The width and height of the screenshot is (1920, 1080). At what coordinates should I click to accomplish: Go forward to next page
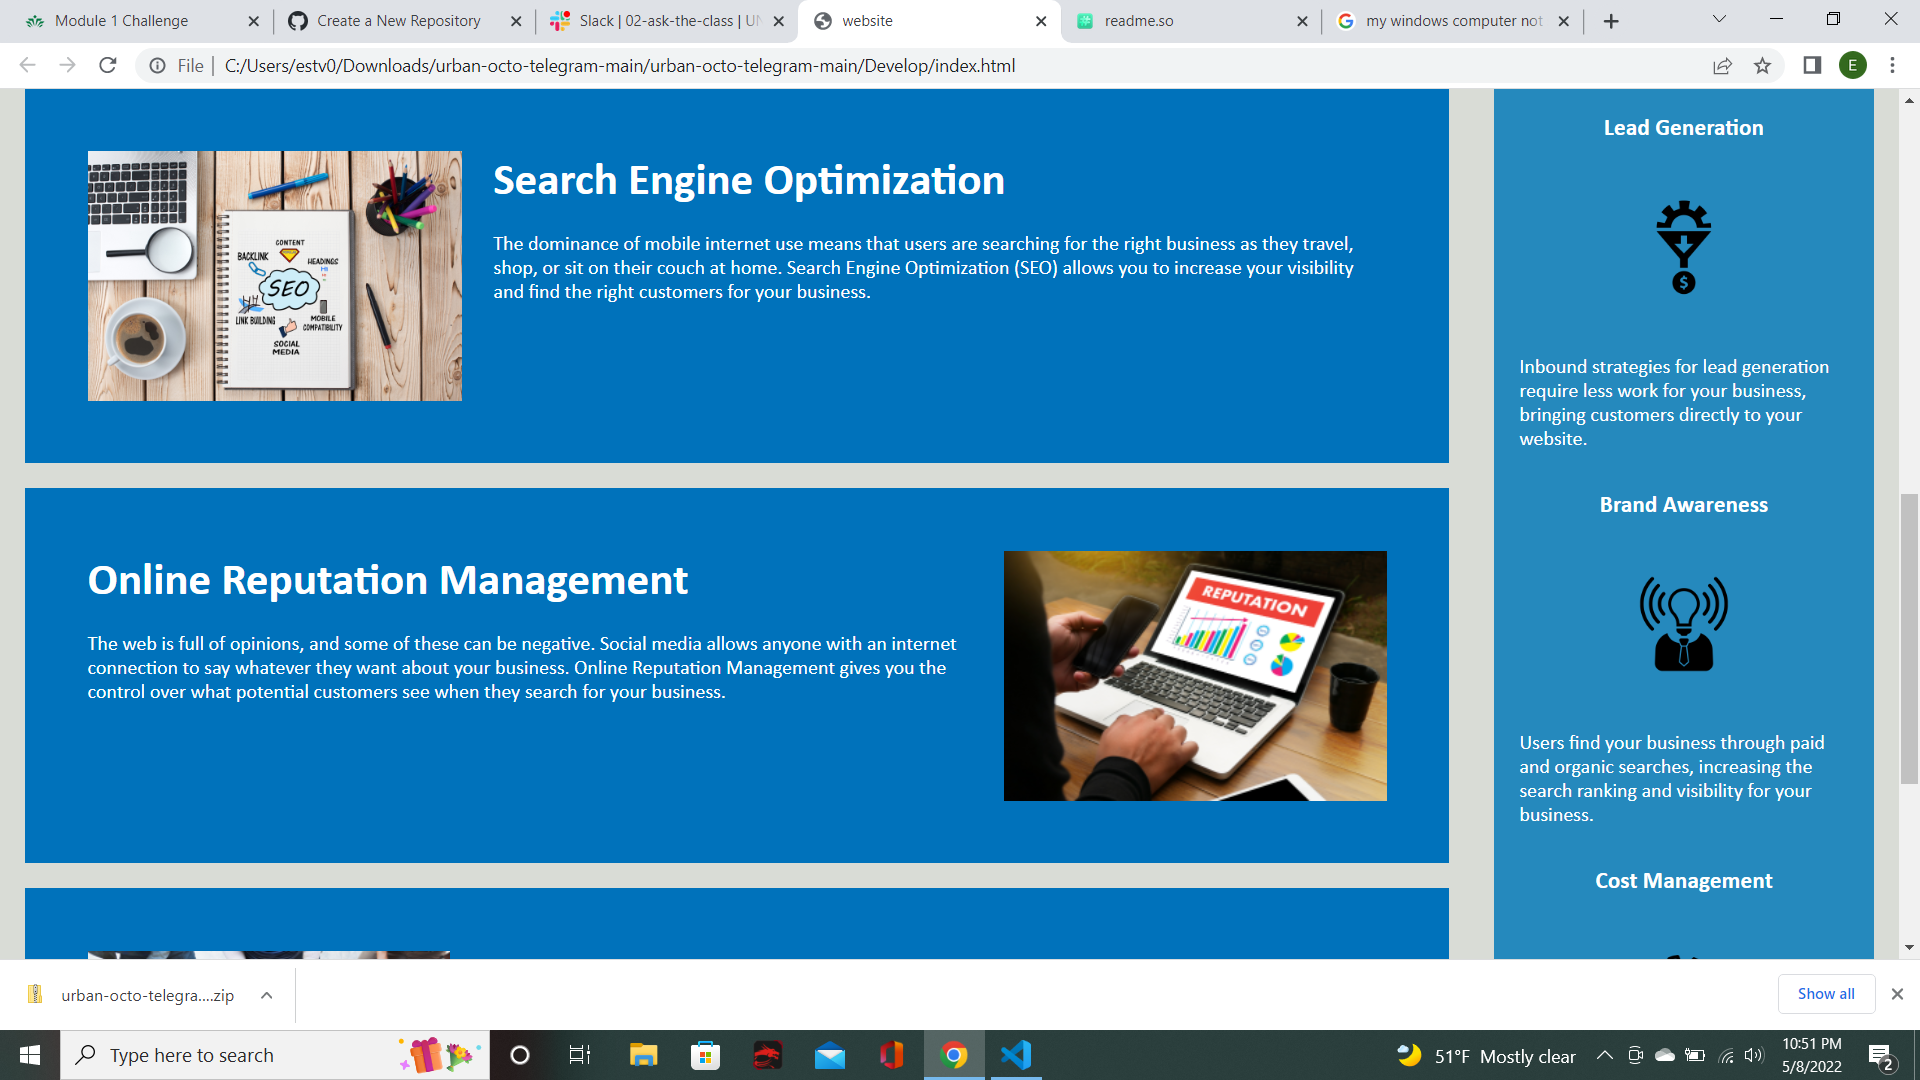(x=67, y=65)
